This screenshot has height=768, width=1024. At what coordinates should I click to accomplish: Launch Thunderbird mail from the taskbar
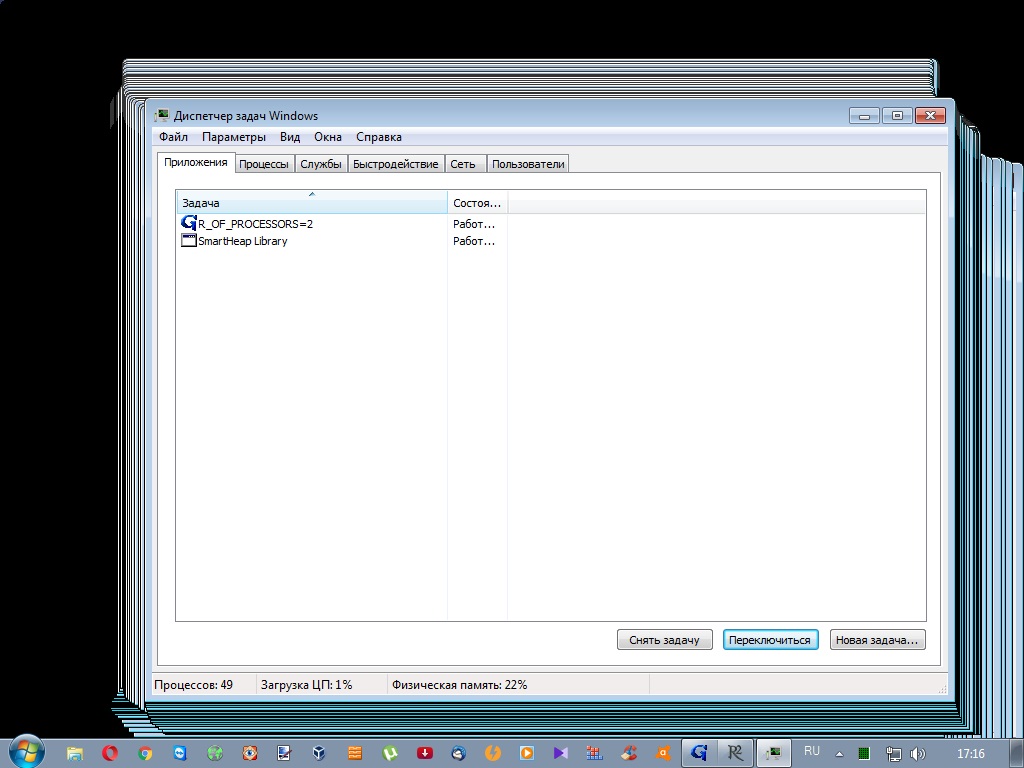(x=458, y=753)
